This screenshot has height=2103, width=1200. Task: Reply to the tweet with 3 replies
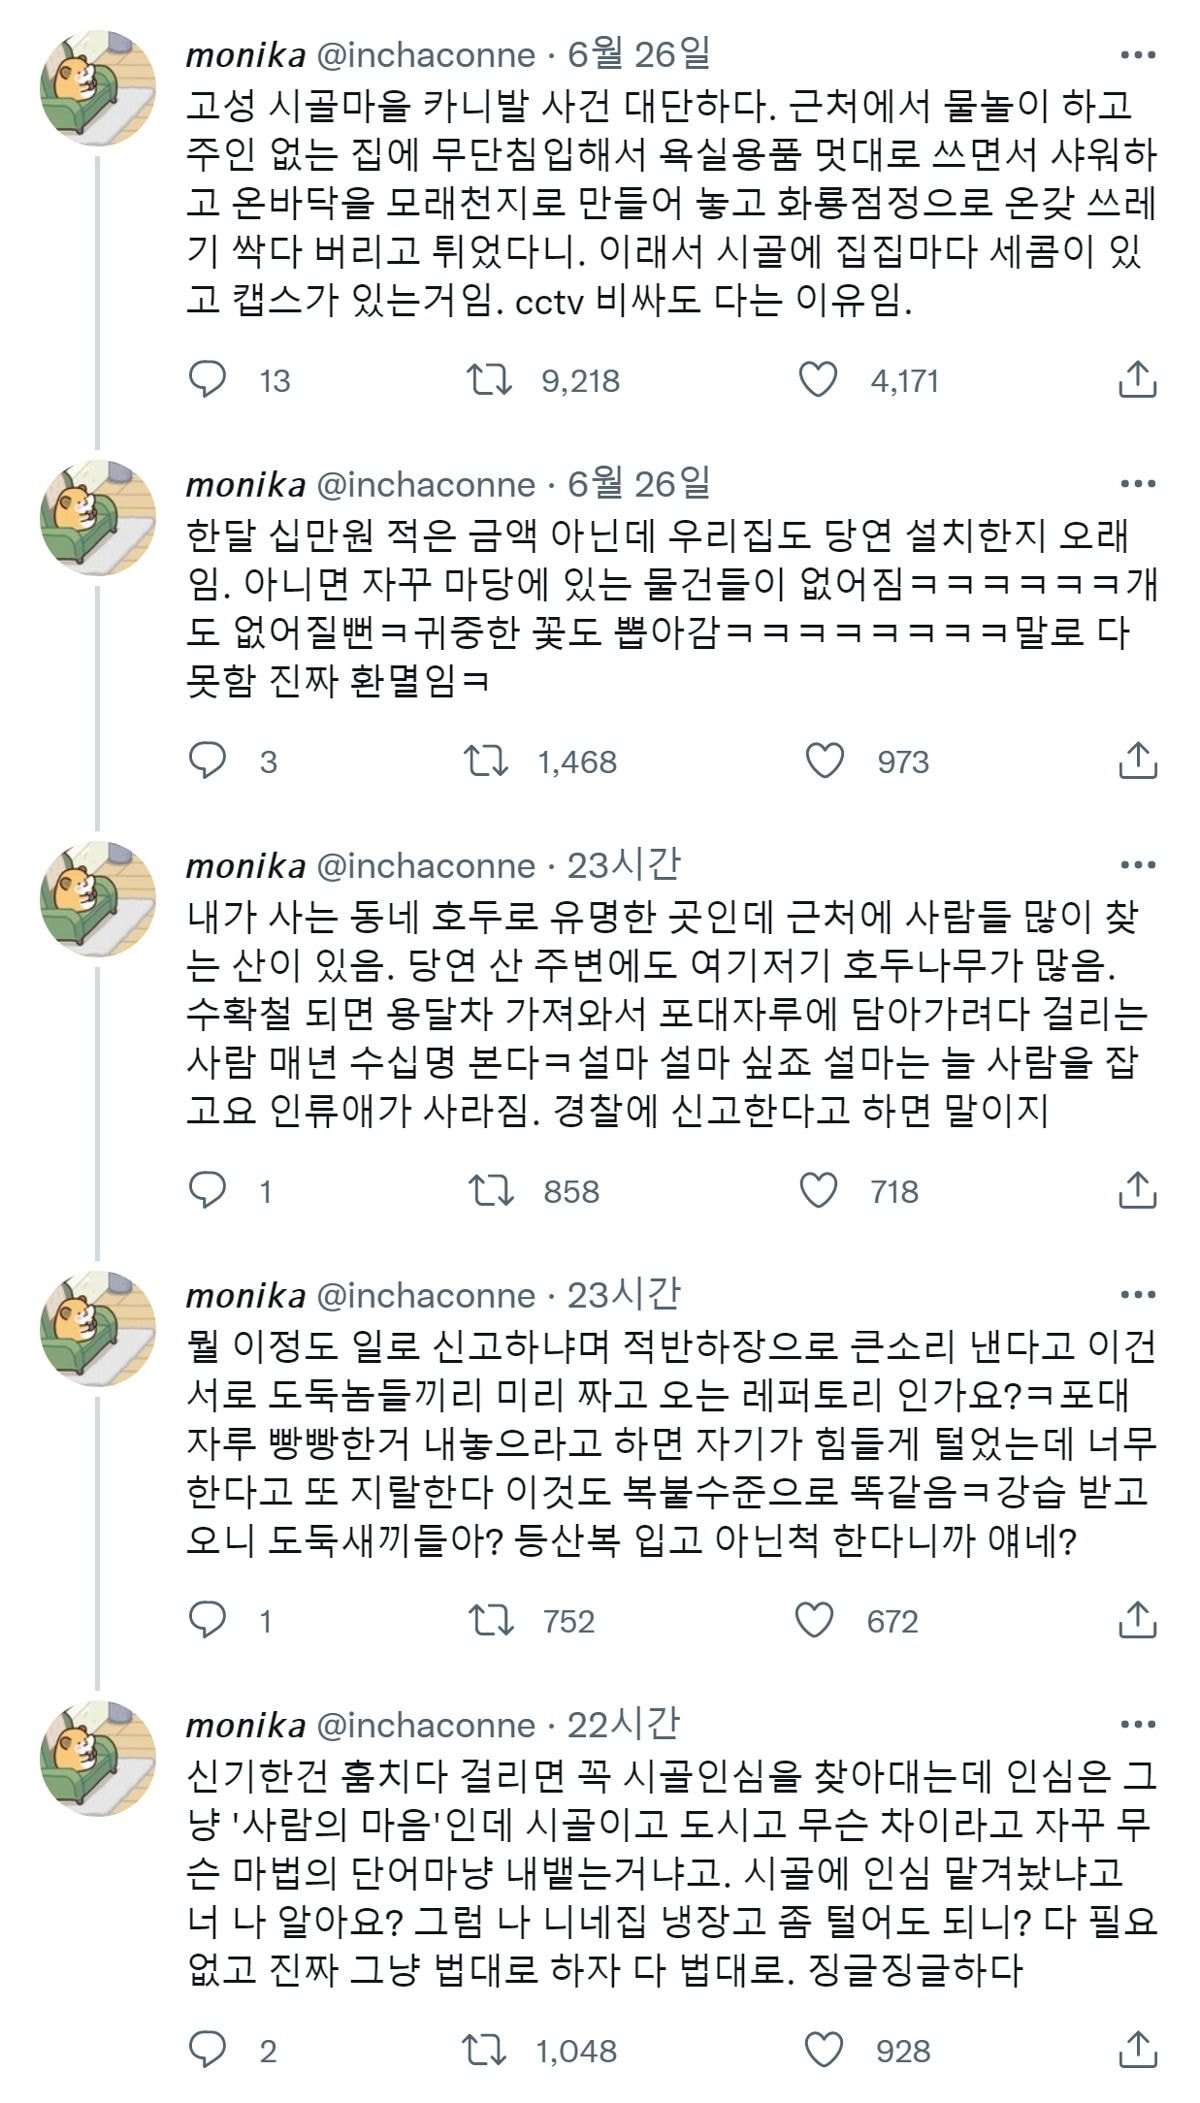(208, 762)
